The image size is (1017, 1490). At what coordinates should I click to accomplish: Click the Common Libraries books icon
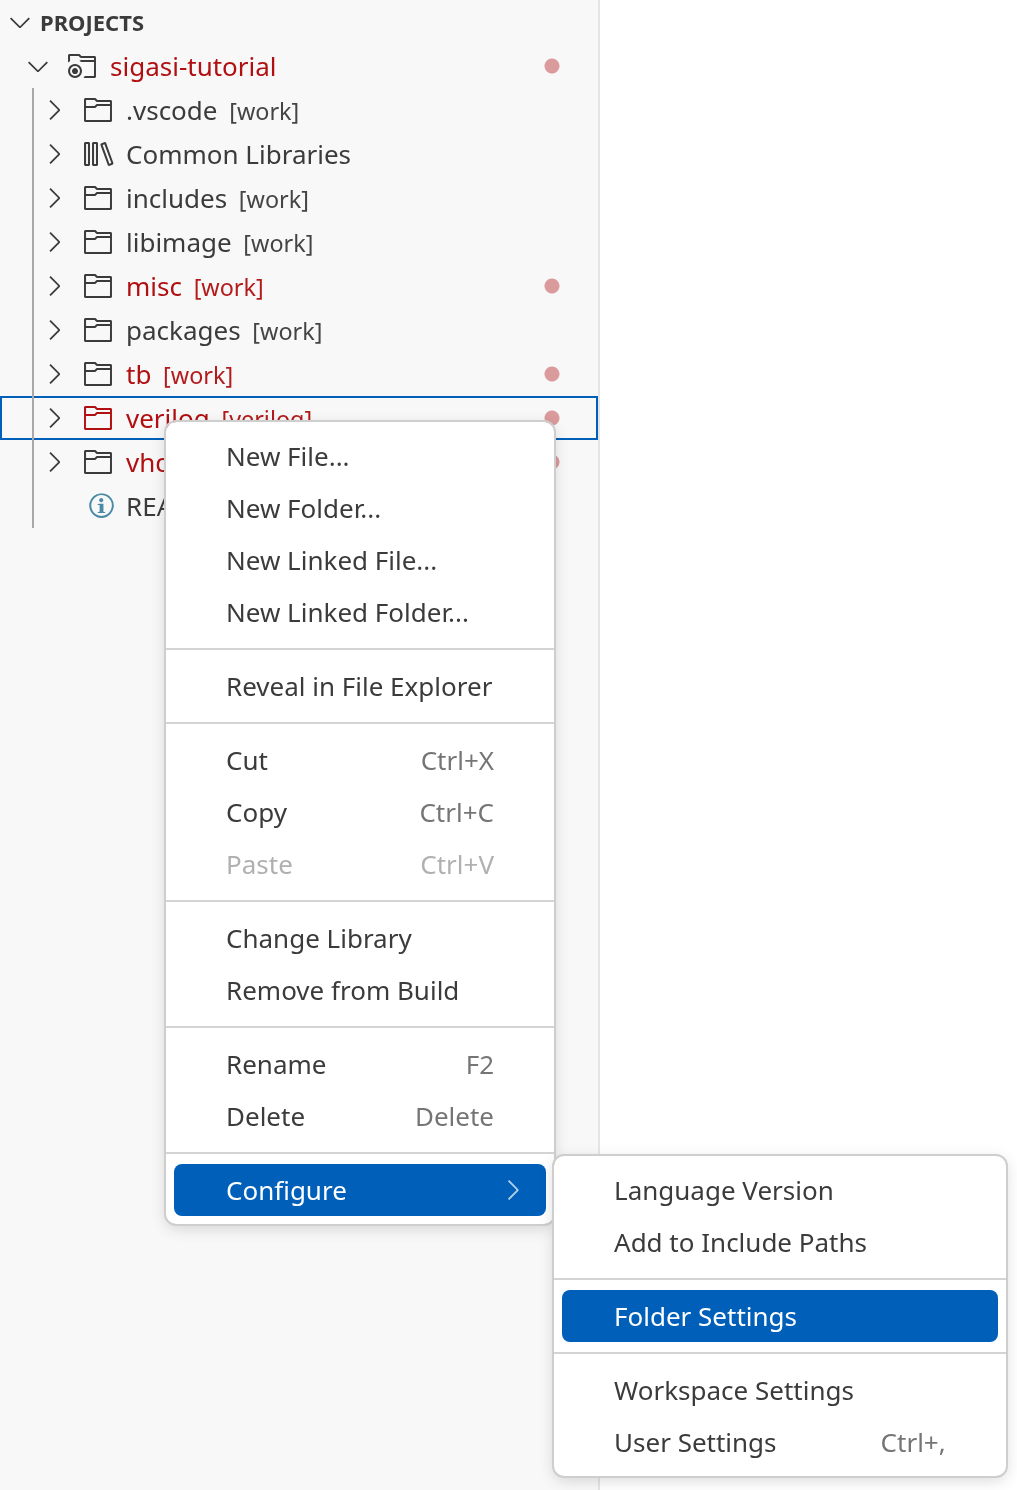click(98, 155)
